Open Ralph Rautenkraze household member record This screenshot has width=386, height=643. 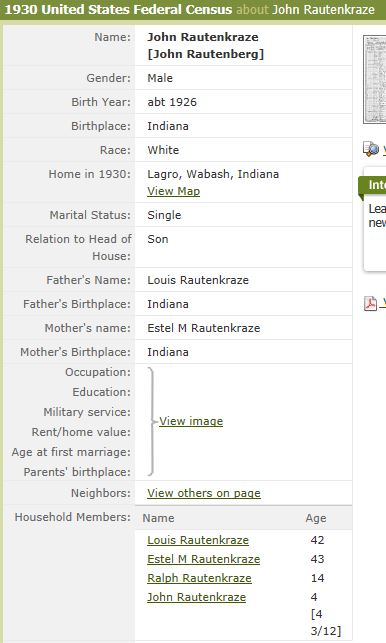point(199,578)
